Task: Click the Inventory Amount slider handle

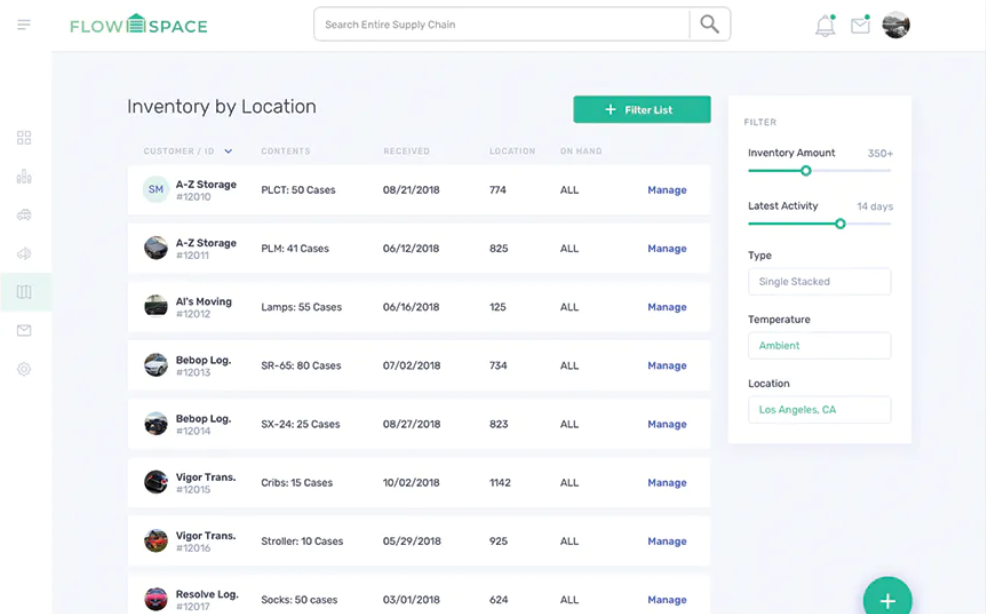Action: [806, 171]
